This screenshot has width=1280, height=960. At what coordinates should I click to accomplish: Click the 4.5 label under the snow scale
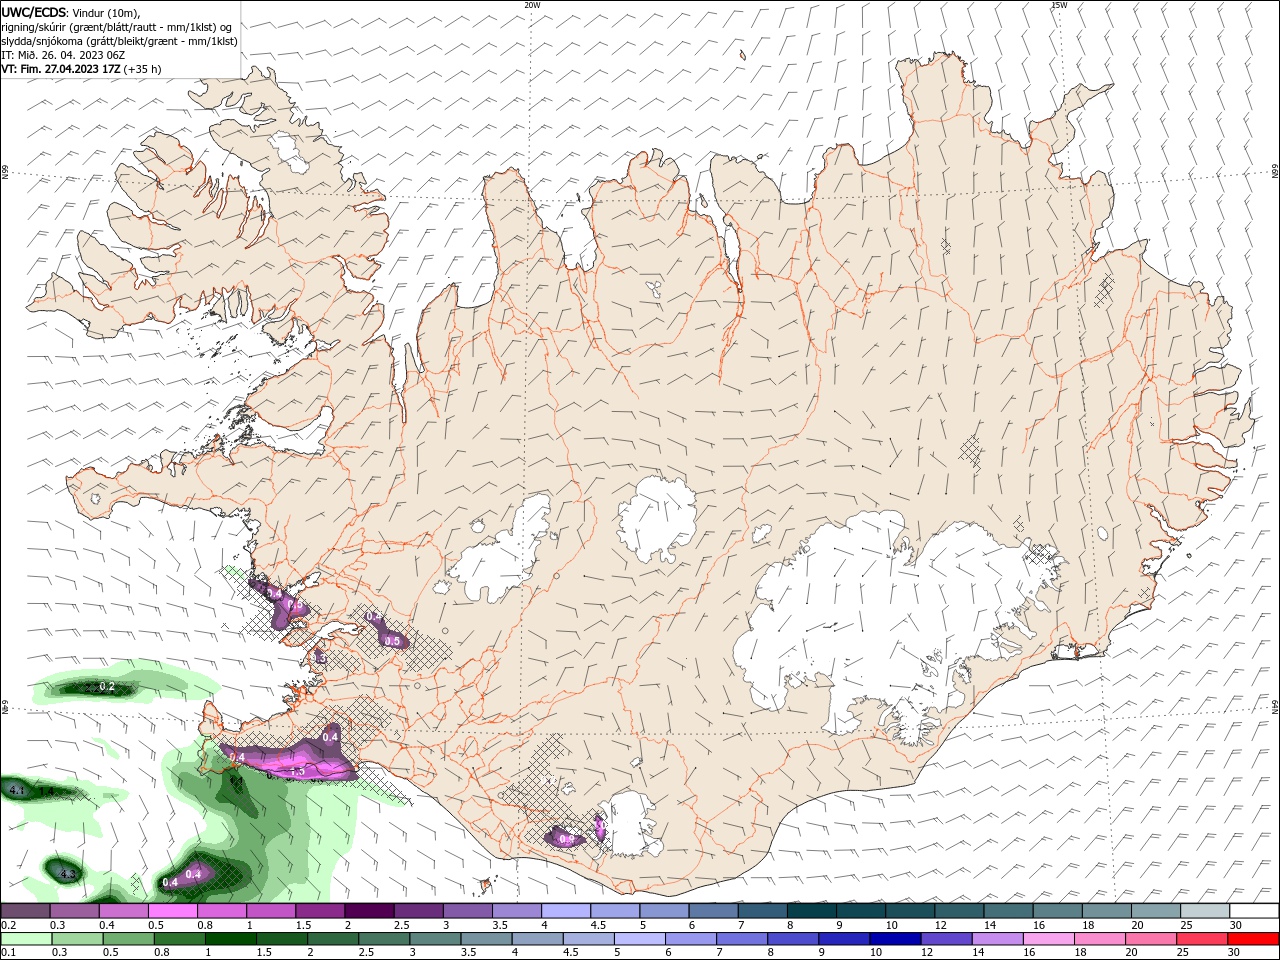[598, 924]
